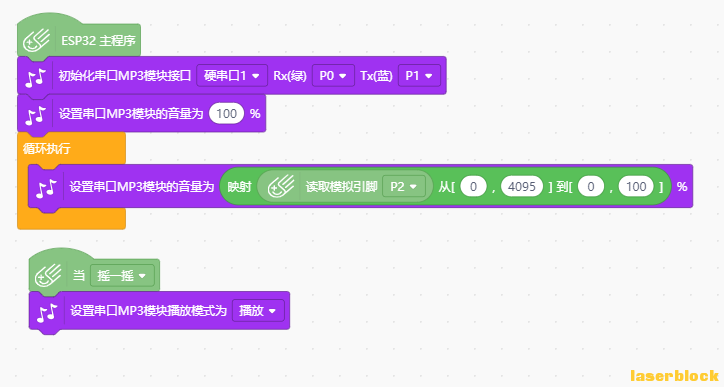Open the 播放 playback mode dropdown

click(x=258, y=310)
